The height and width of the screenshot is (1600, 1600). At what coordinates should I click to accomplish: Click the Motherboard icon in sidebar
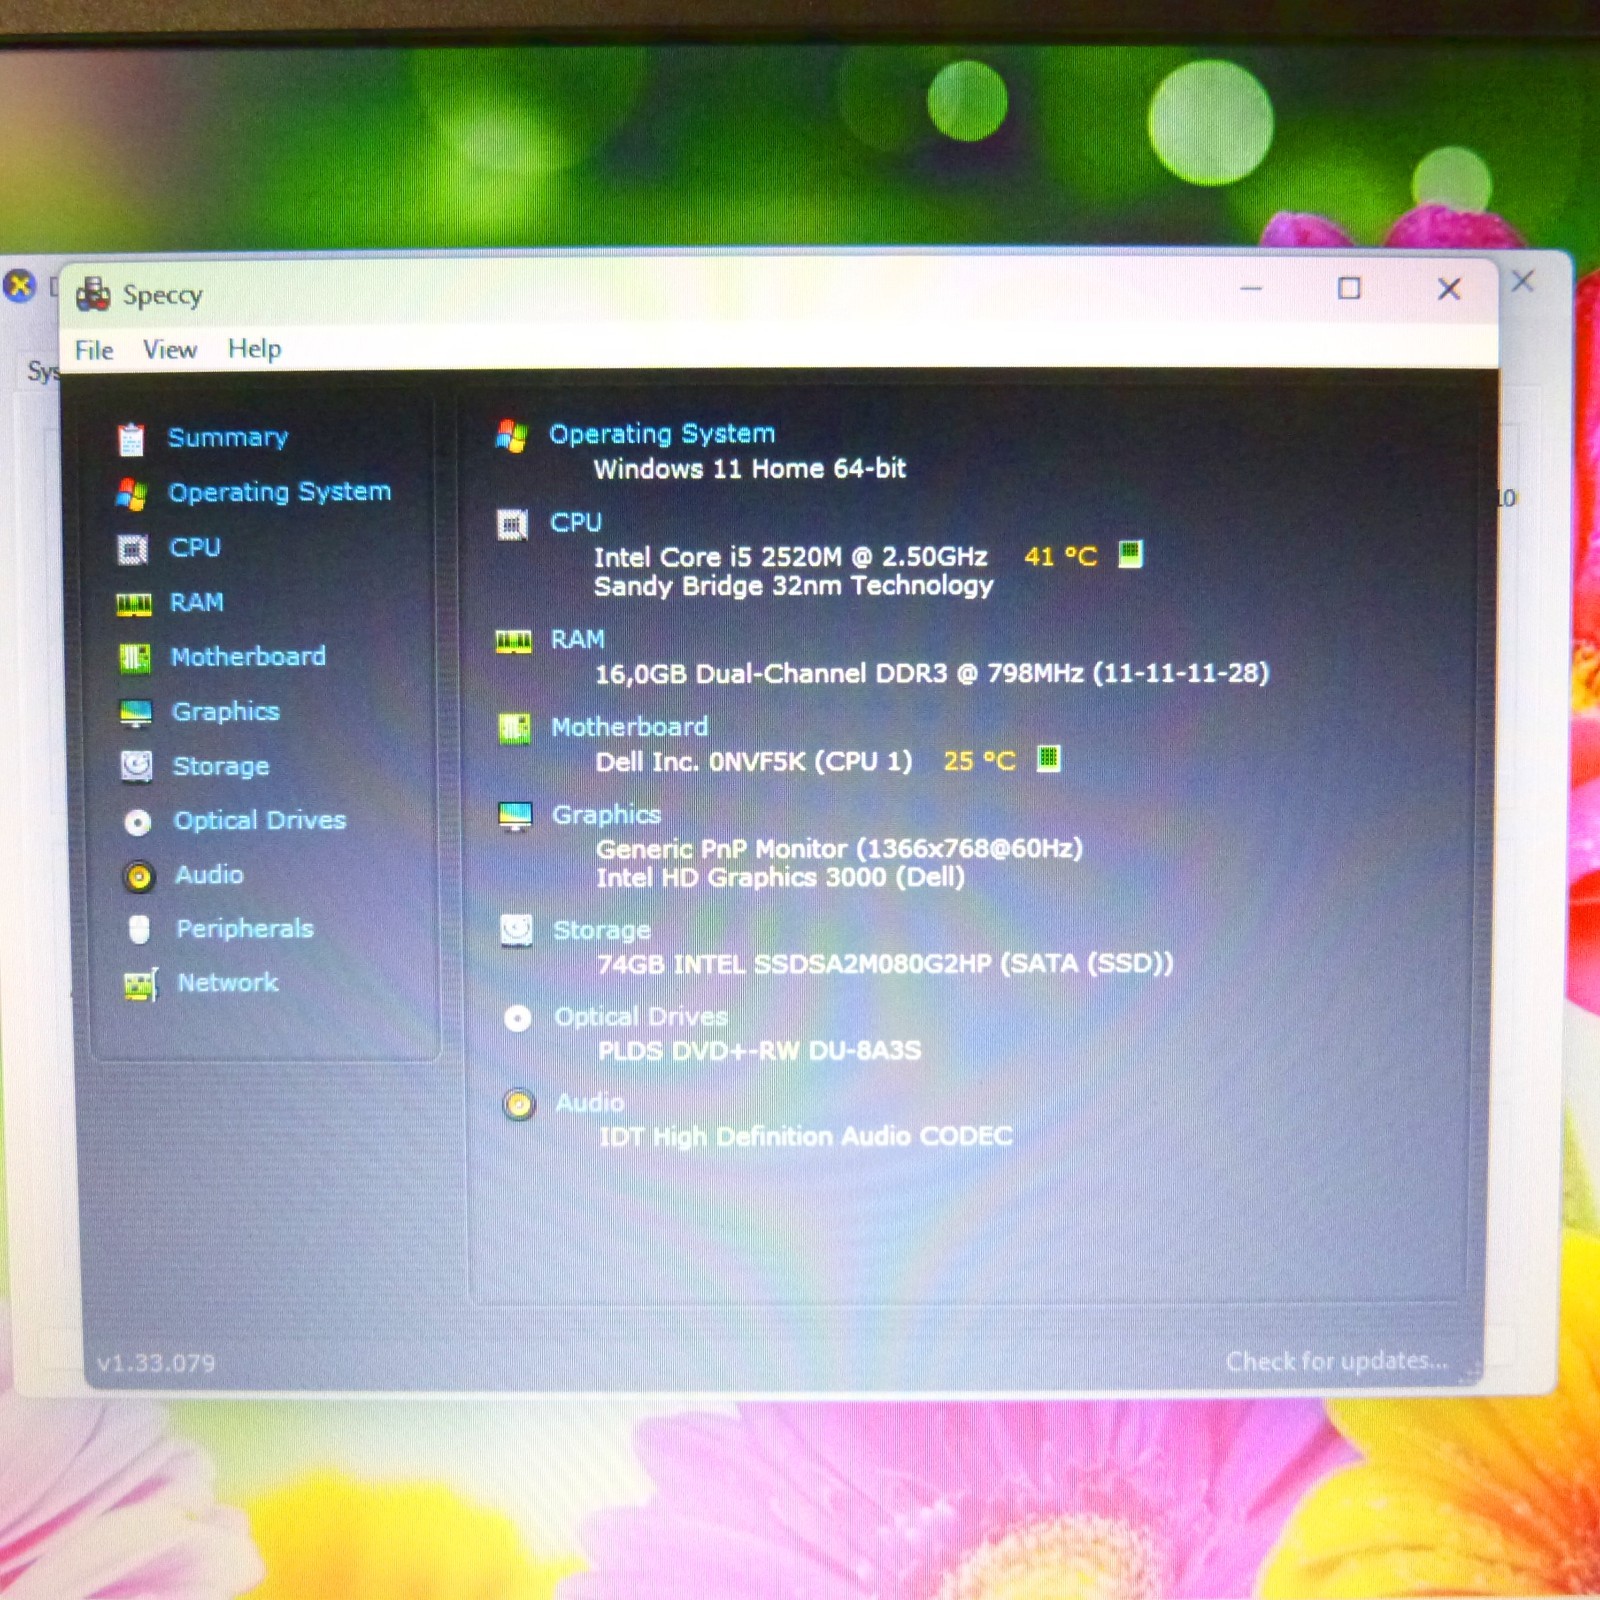point(135,658)
